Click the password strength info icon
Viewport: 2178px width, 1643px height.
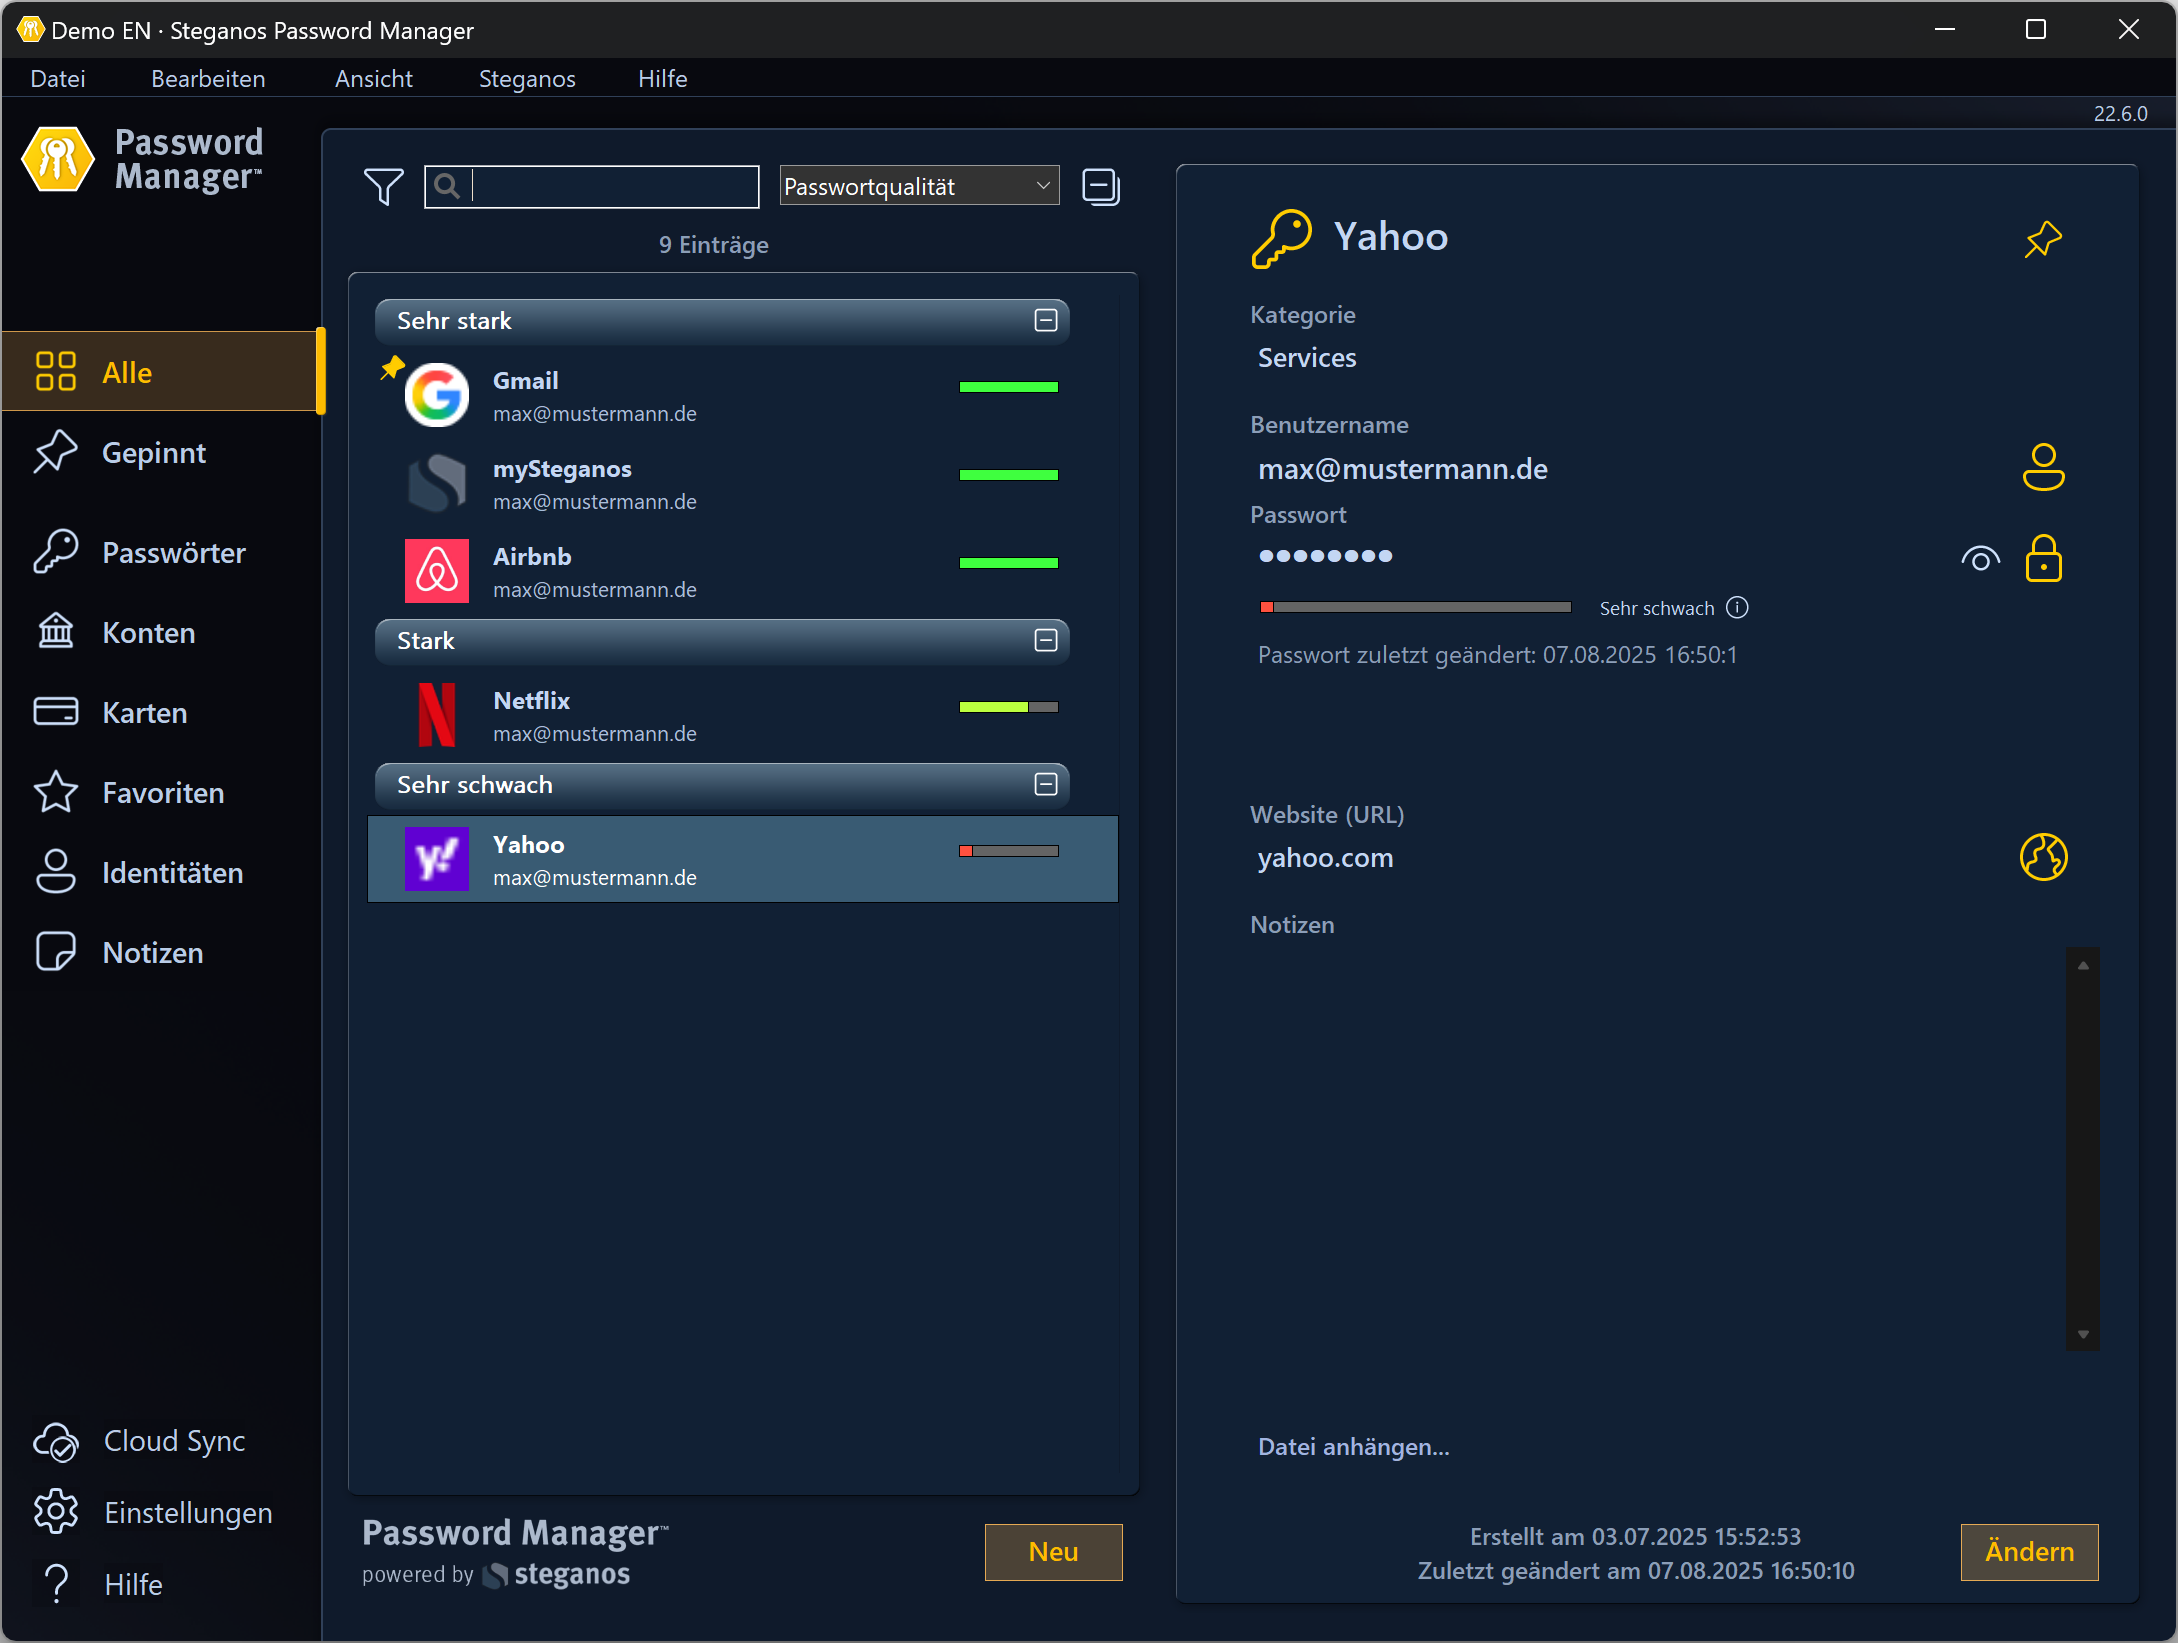coord(1738,607)
